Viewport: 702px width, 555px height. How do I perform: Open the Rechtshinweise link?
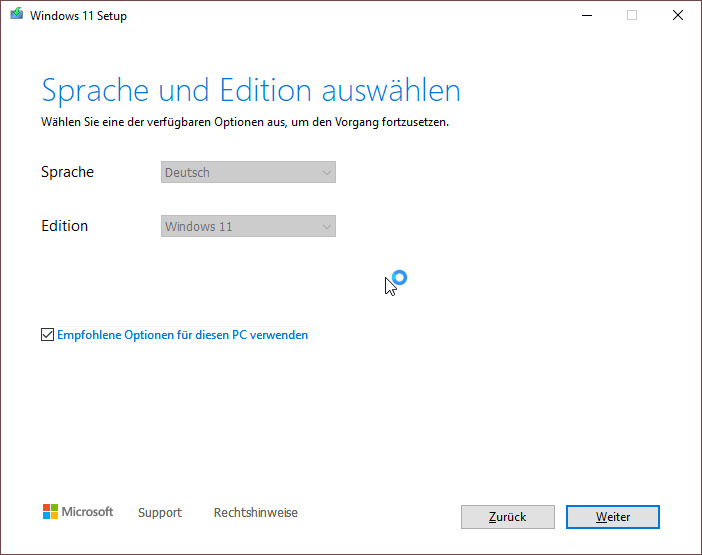click(x=256, y=512)
